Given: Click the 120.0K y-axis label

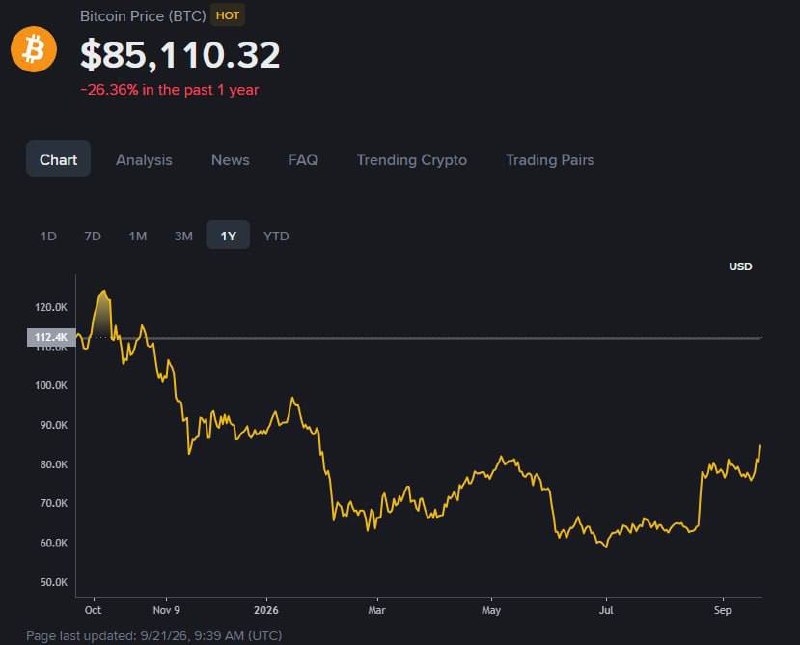Looking at the screenshot, I should [x=52, y=307].
